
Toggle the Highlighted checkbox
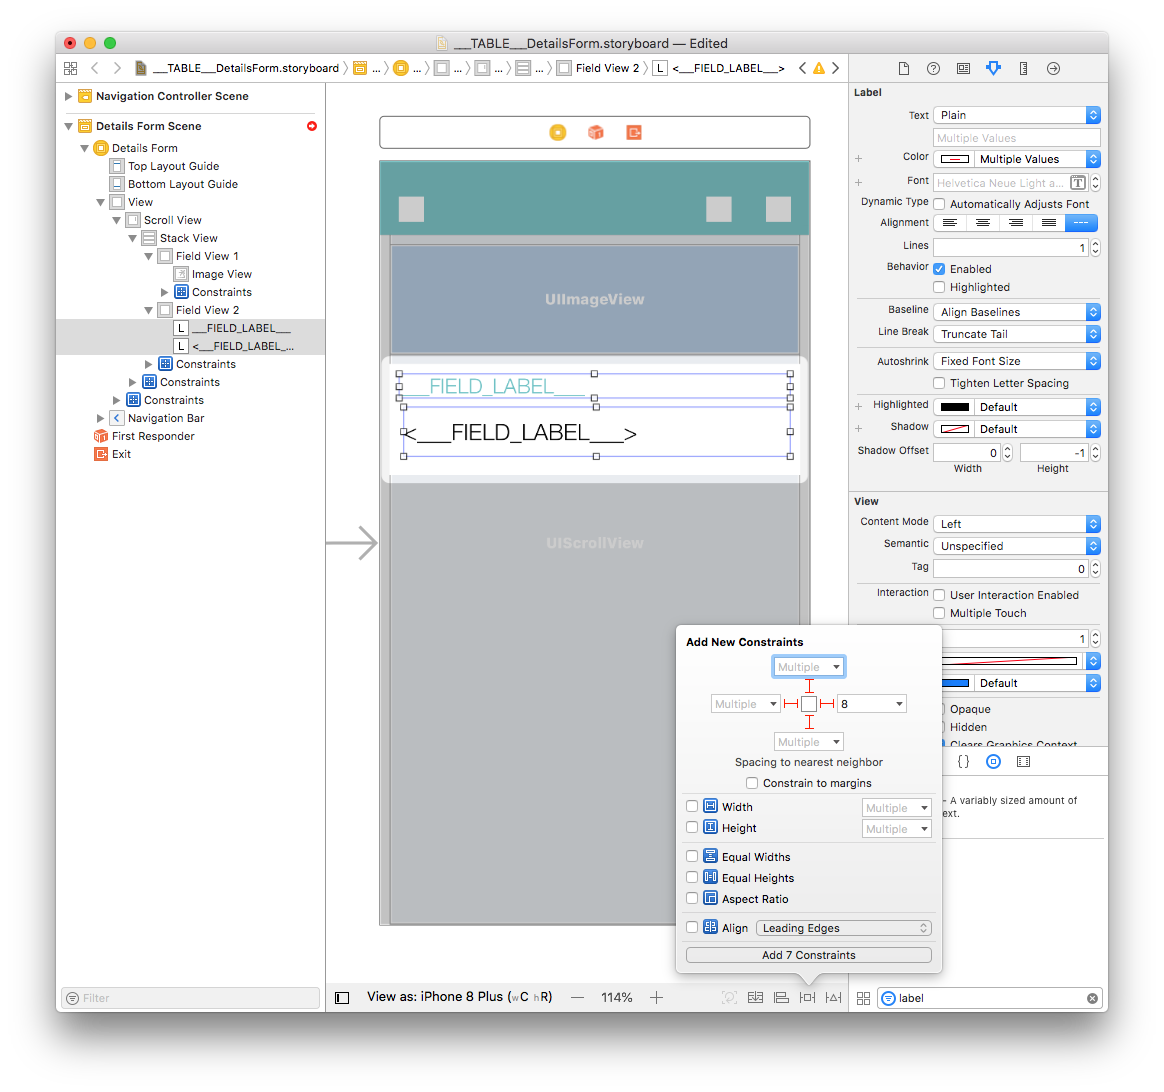[x=939, y=287]
